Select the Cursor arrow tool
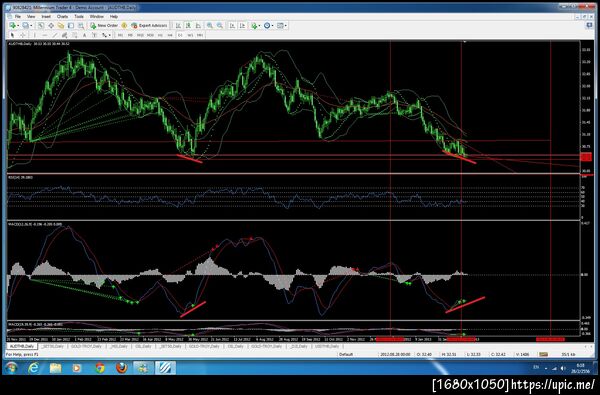Image resolution: width=600 pixels, height=395 pixels. click(12, 35)
